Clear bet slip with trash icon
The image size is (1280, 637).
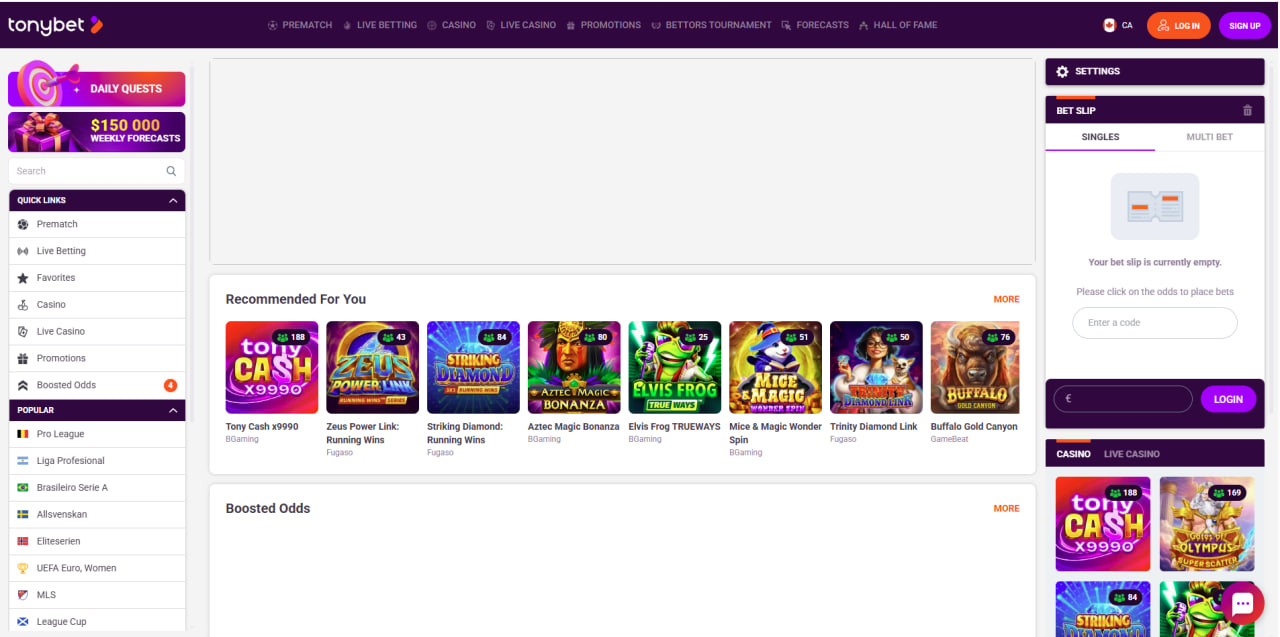click(x=1247, y=111)
